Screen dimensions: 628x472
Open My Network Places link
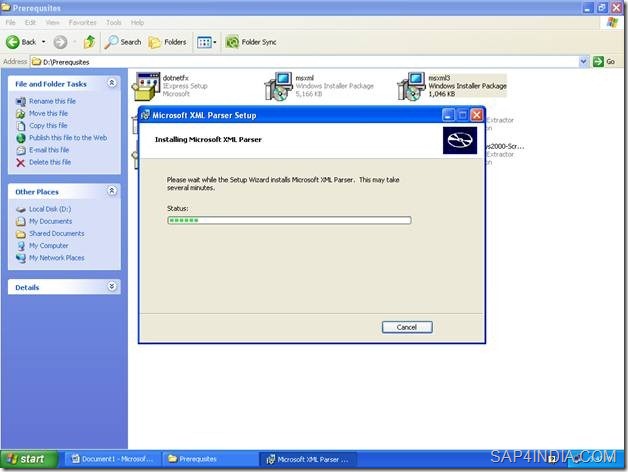pos(57,258)
